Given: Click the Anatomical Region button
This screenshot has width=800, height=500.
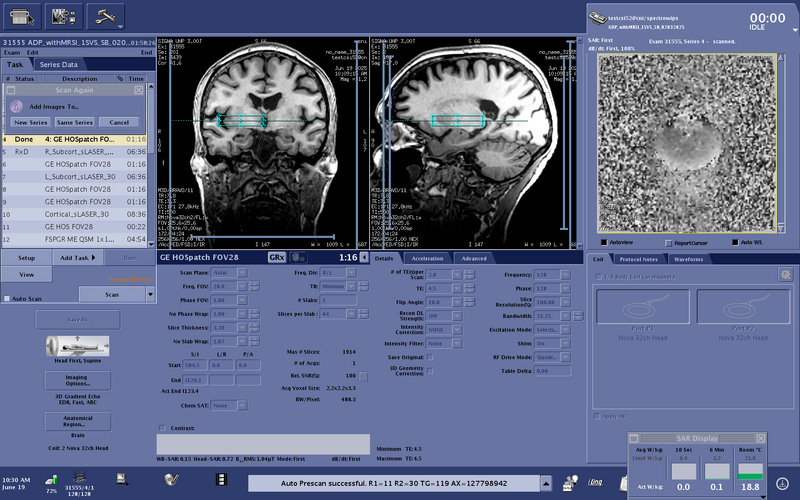Looking at the screenshot, I should 78,421.
